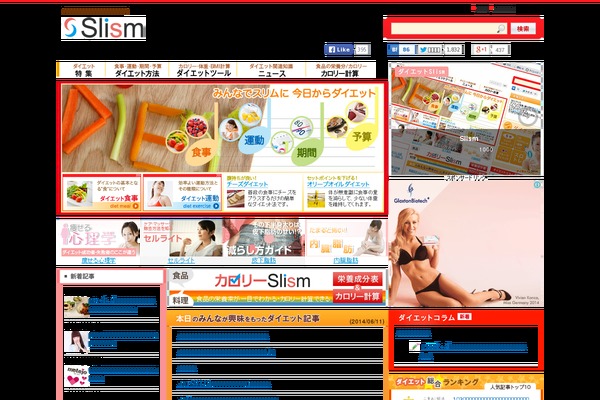Open the ダイエット方法 navigation tab
This screenshot has height=400, width=600.
(x=137, y=70)
